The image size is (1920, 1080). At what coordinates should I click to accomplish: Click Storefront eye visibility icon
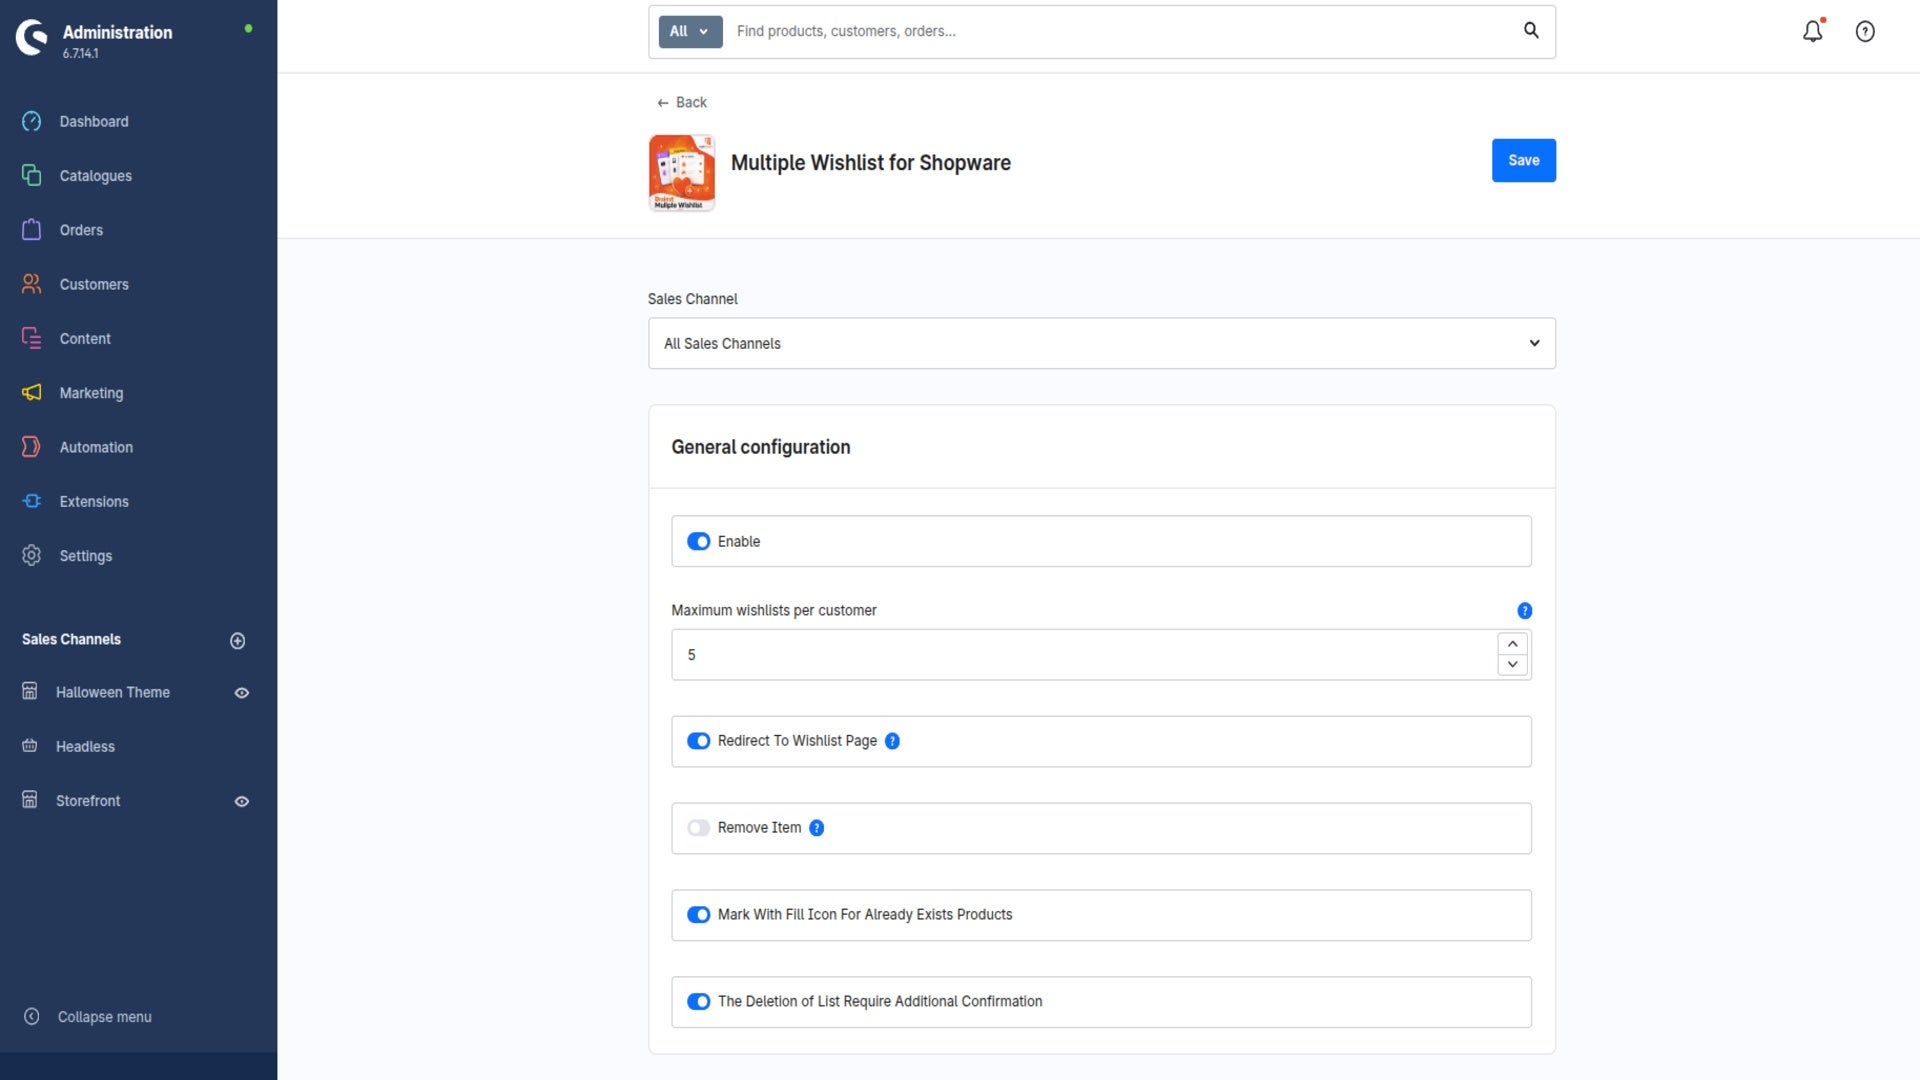pos(242,802)
